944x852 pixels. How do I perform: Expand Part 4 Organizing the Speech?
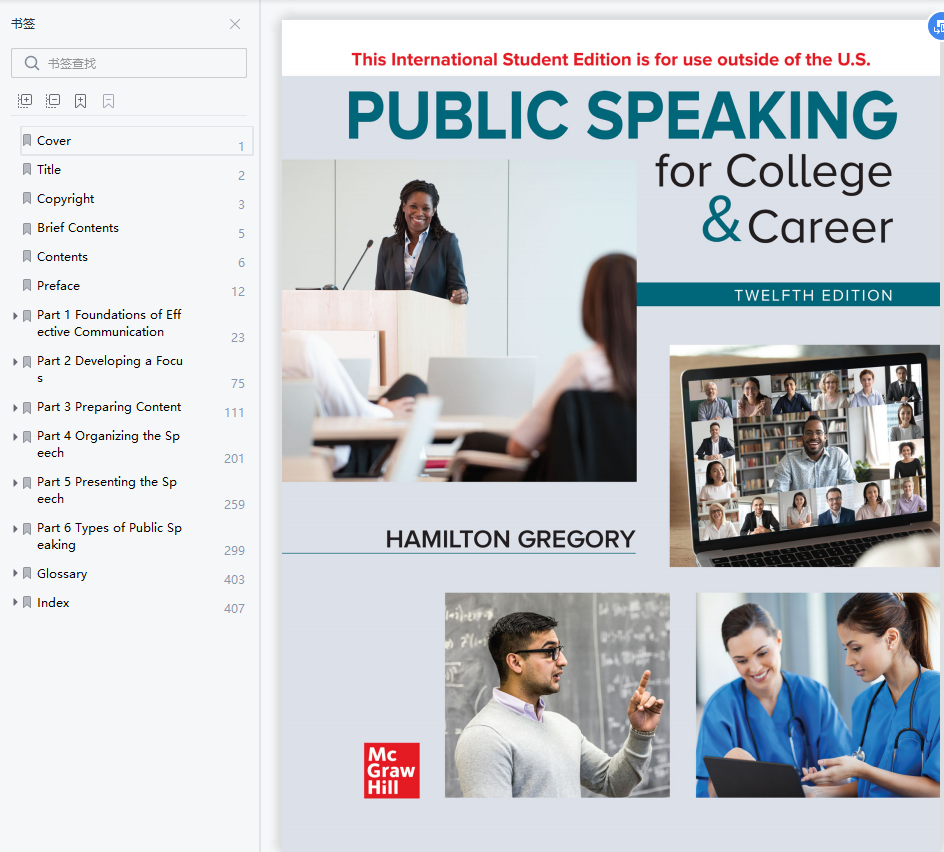(x=15, y=437)
